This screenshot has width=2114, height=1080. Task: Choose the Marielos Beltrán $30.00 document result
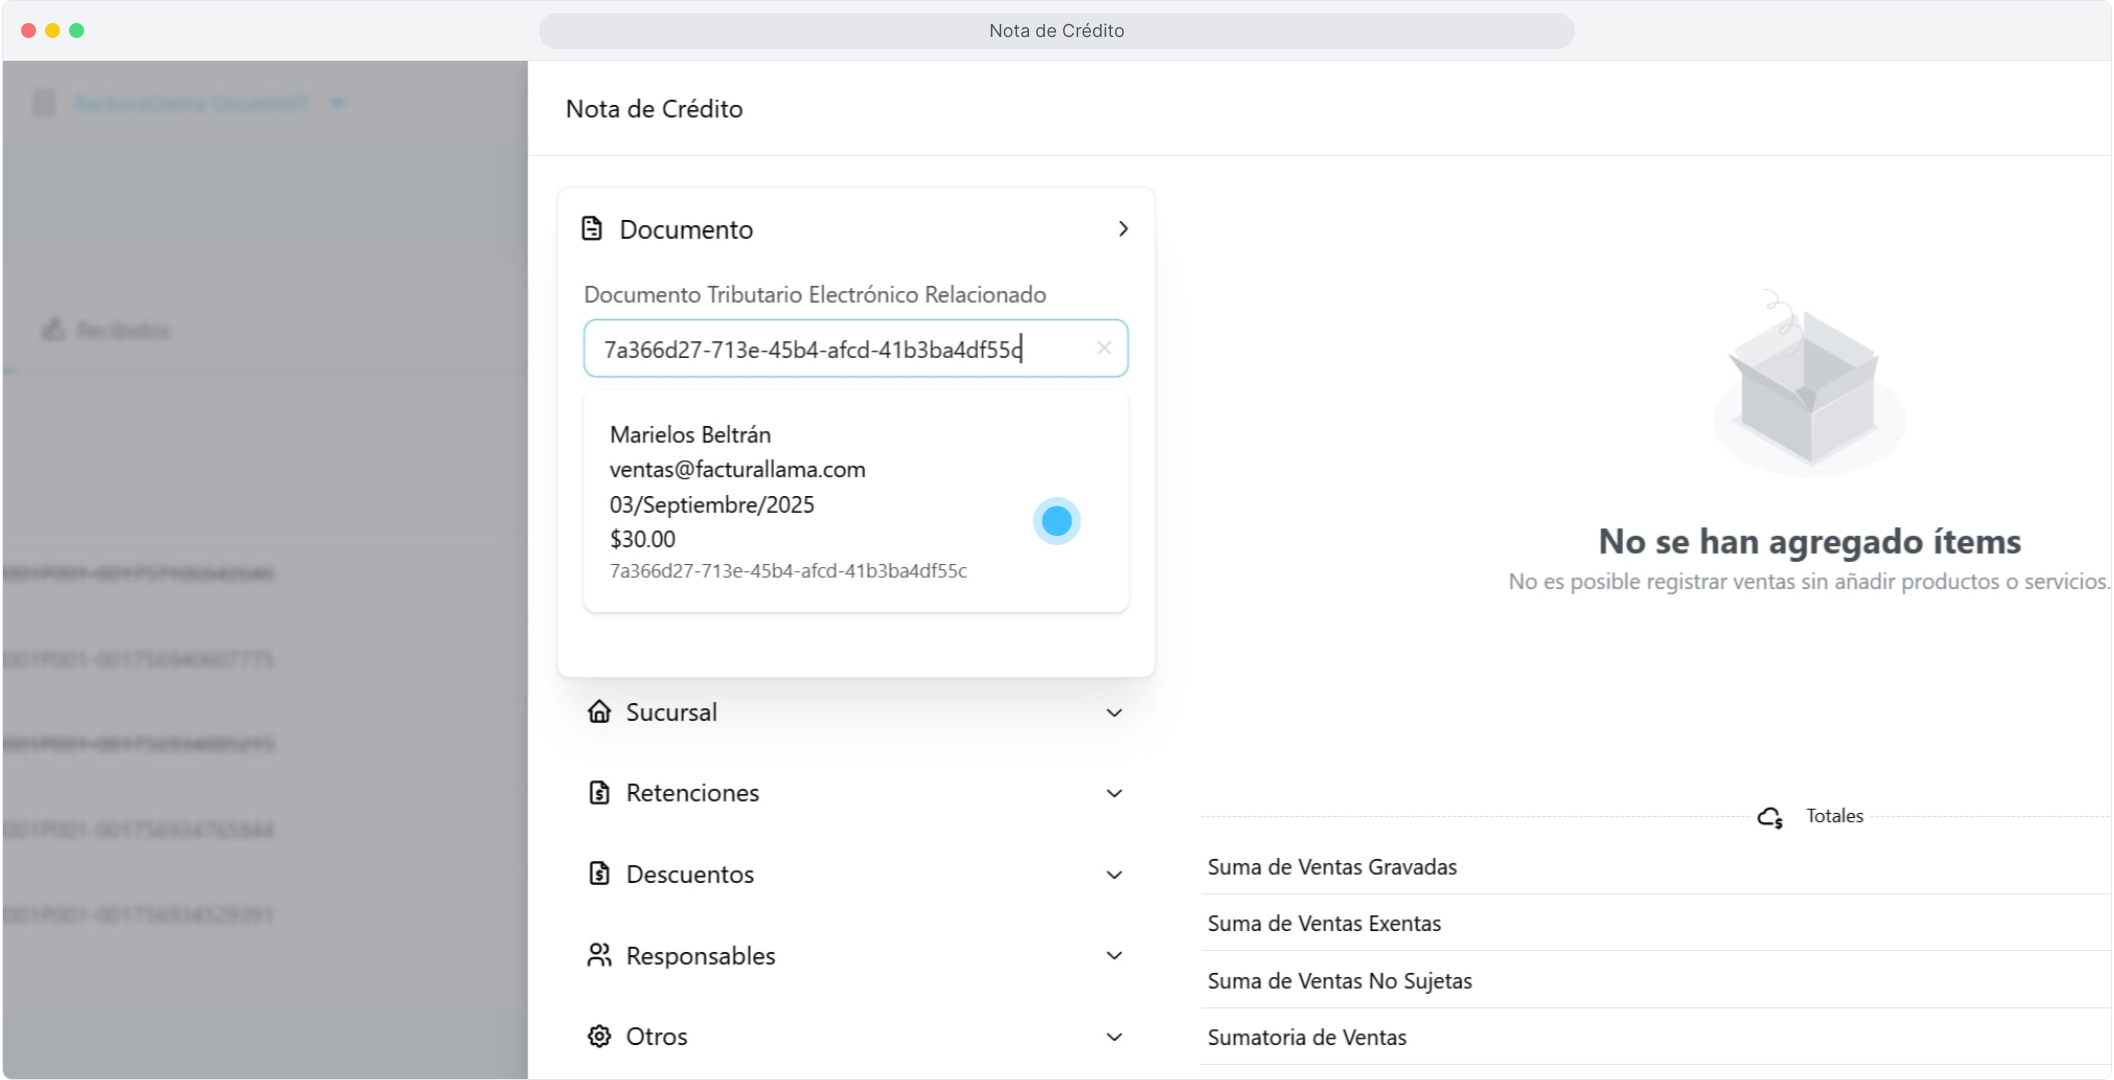pyautogui.click(x=800, y=502)
